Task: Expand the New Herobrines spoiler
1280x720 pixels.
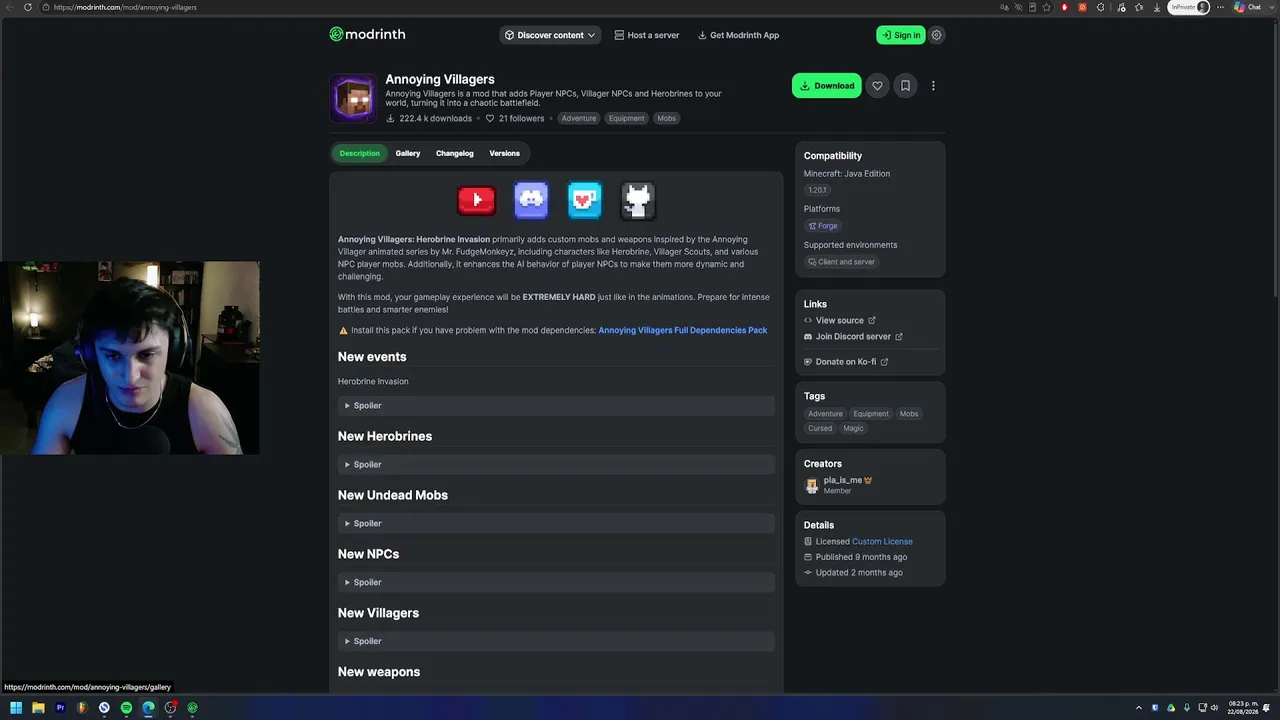Action: pos(556,464)
